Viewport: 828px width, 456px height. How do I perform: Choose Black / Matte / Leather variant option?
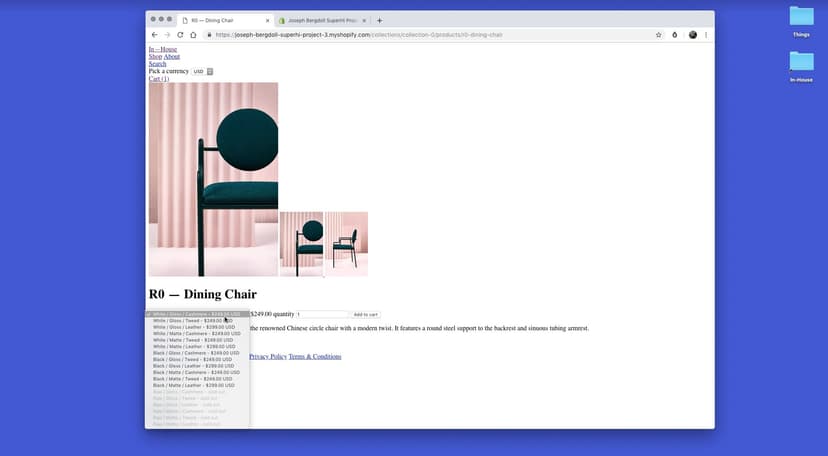coord(194,385)
